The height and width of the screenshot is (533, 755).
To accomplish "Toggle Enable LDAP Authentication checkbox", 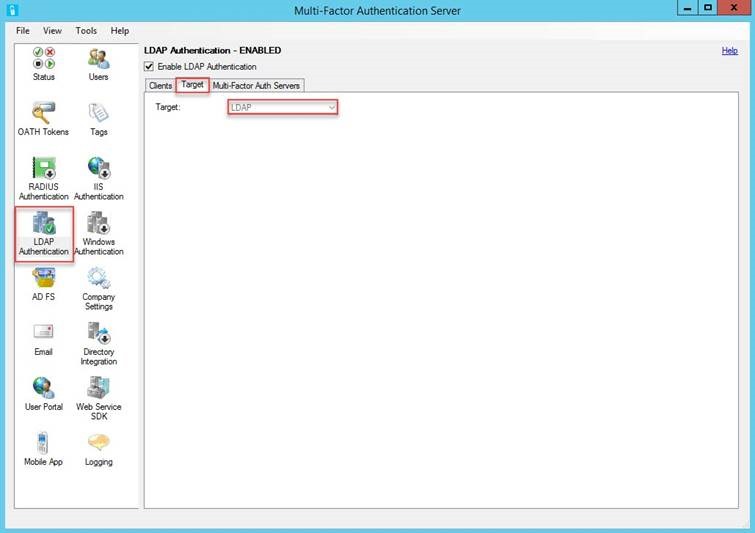I will pyautogui.click(x=149, y=66).
